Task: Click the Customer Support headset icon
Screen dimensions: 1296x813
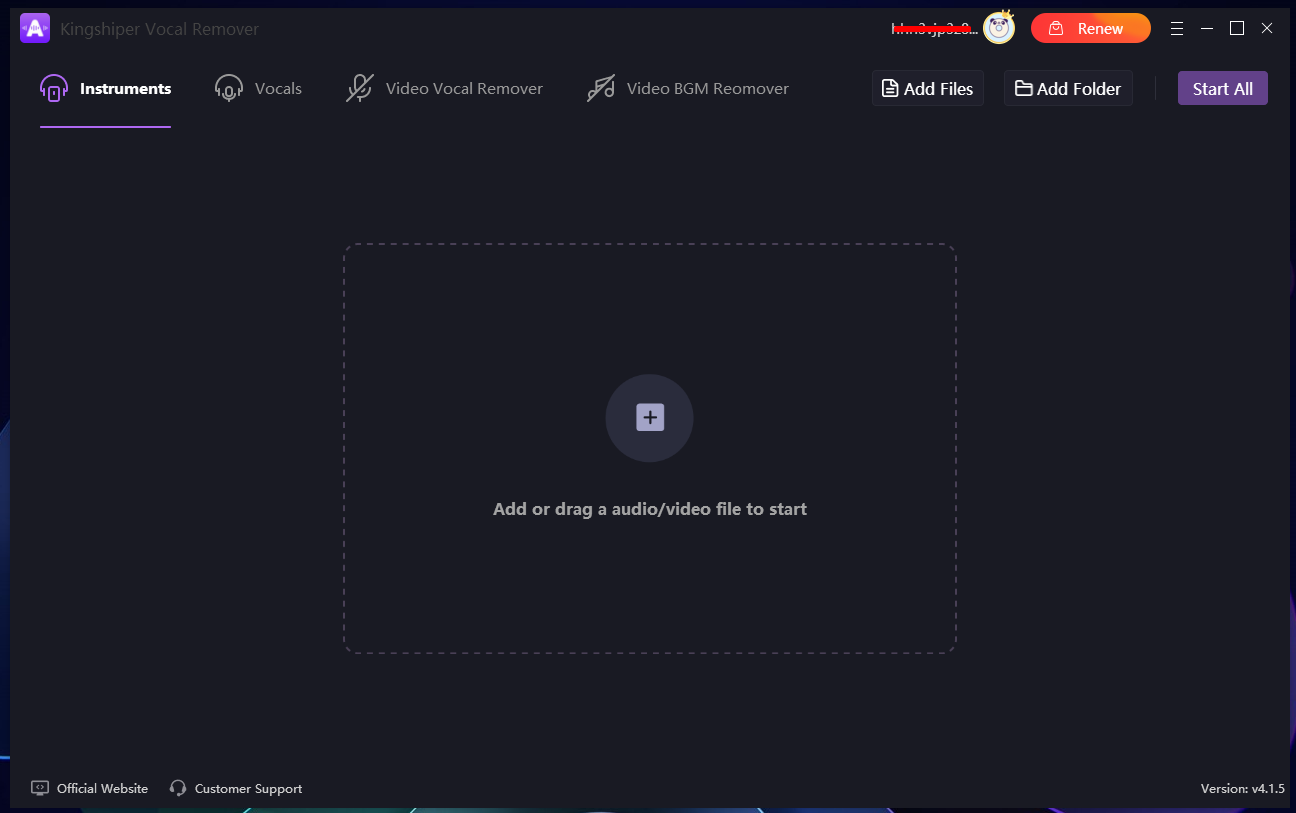Action: [x=178, y=788]
